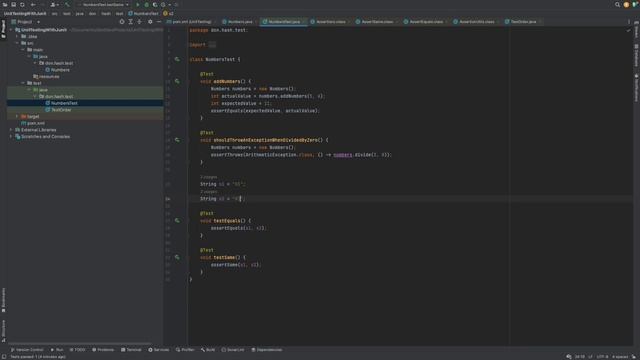640x360 pixels.
Task: Switch to AssertSame.class editor tab
Action: click(375, 22)
